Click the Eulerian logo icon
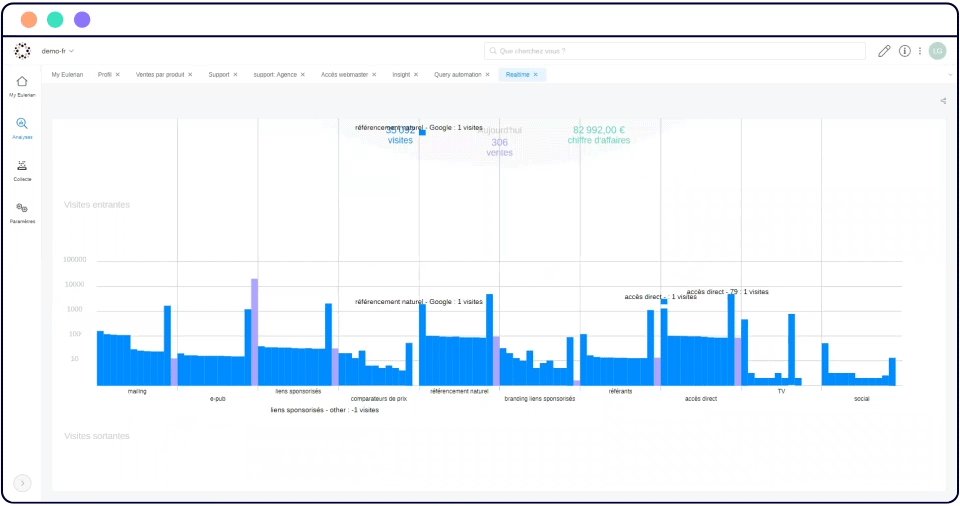Image resolution: width=960 pixels, height=506 pixels. pyautogui.click(x=22, y=51)
